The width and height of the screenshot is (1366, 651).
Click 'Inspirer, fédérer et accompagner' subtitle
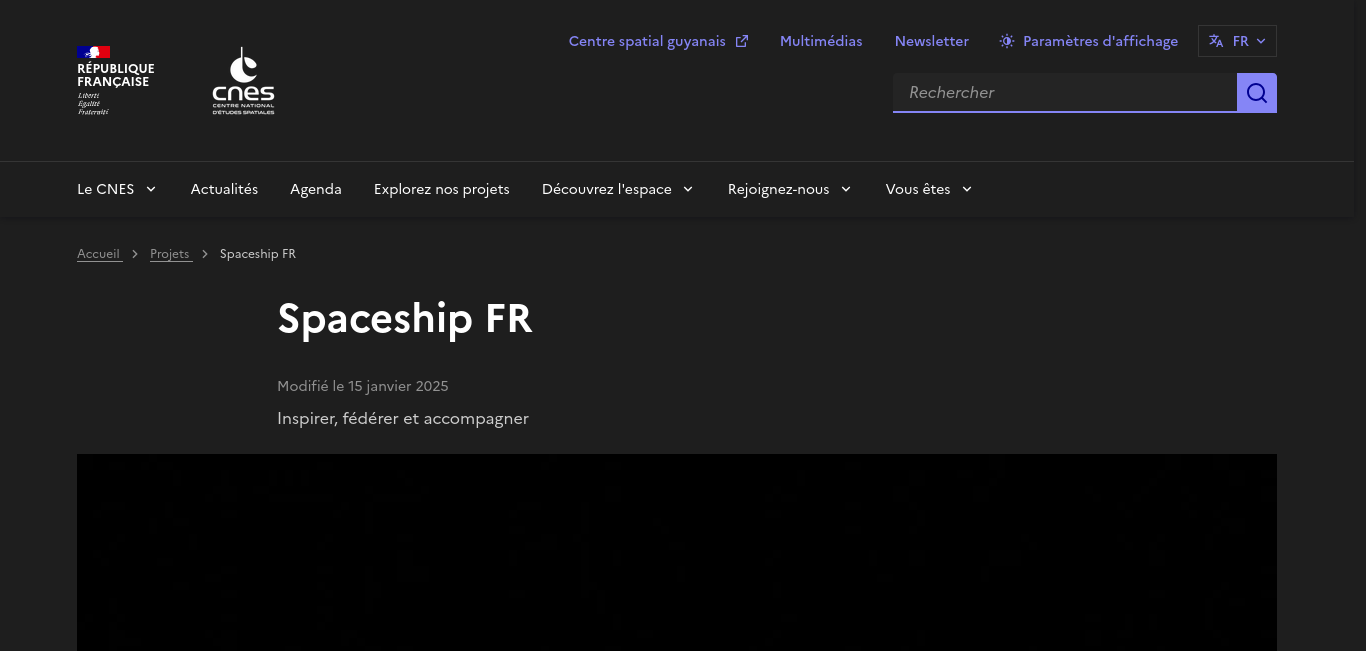(x=403, y=418)
